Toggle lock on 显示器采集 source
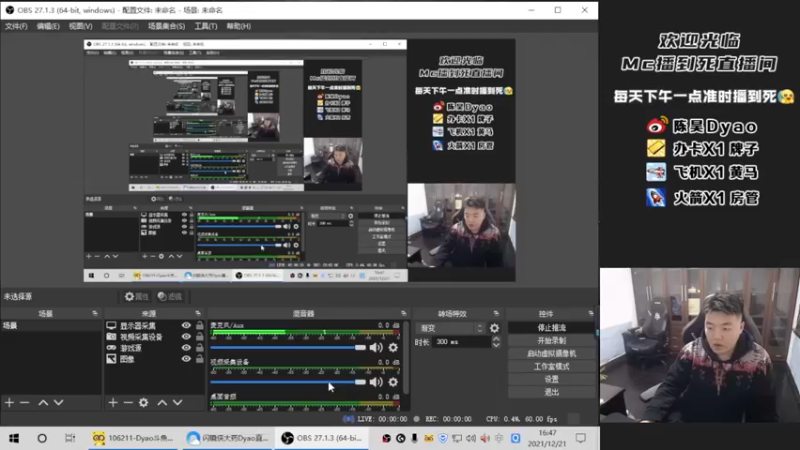 (199, 326)
